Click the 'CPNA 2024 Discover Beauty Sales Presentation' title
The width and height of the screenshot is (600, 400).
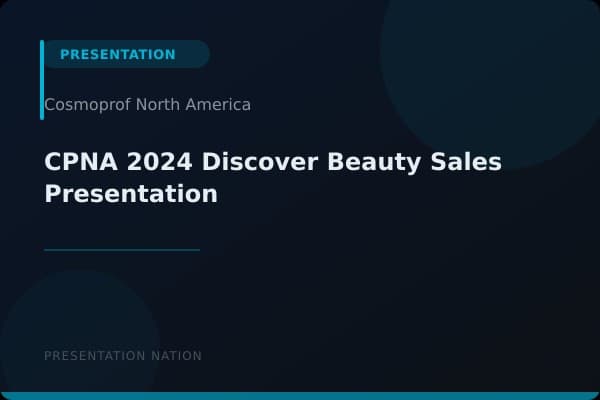click(x=273, y=178)
